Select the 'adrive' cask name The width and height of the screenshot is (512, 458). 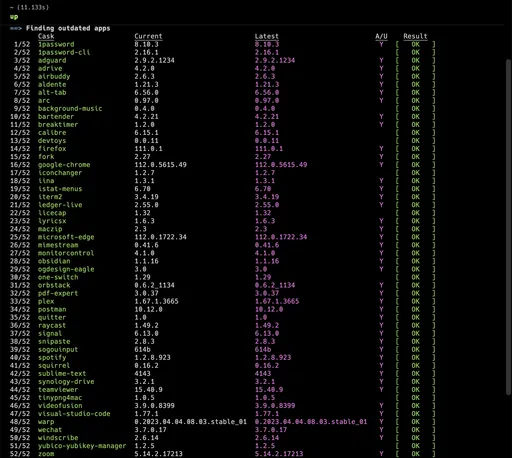click(x=50, y=68)
